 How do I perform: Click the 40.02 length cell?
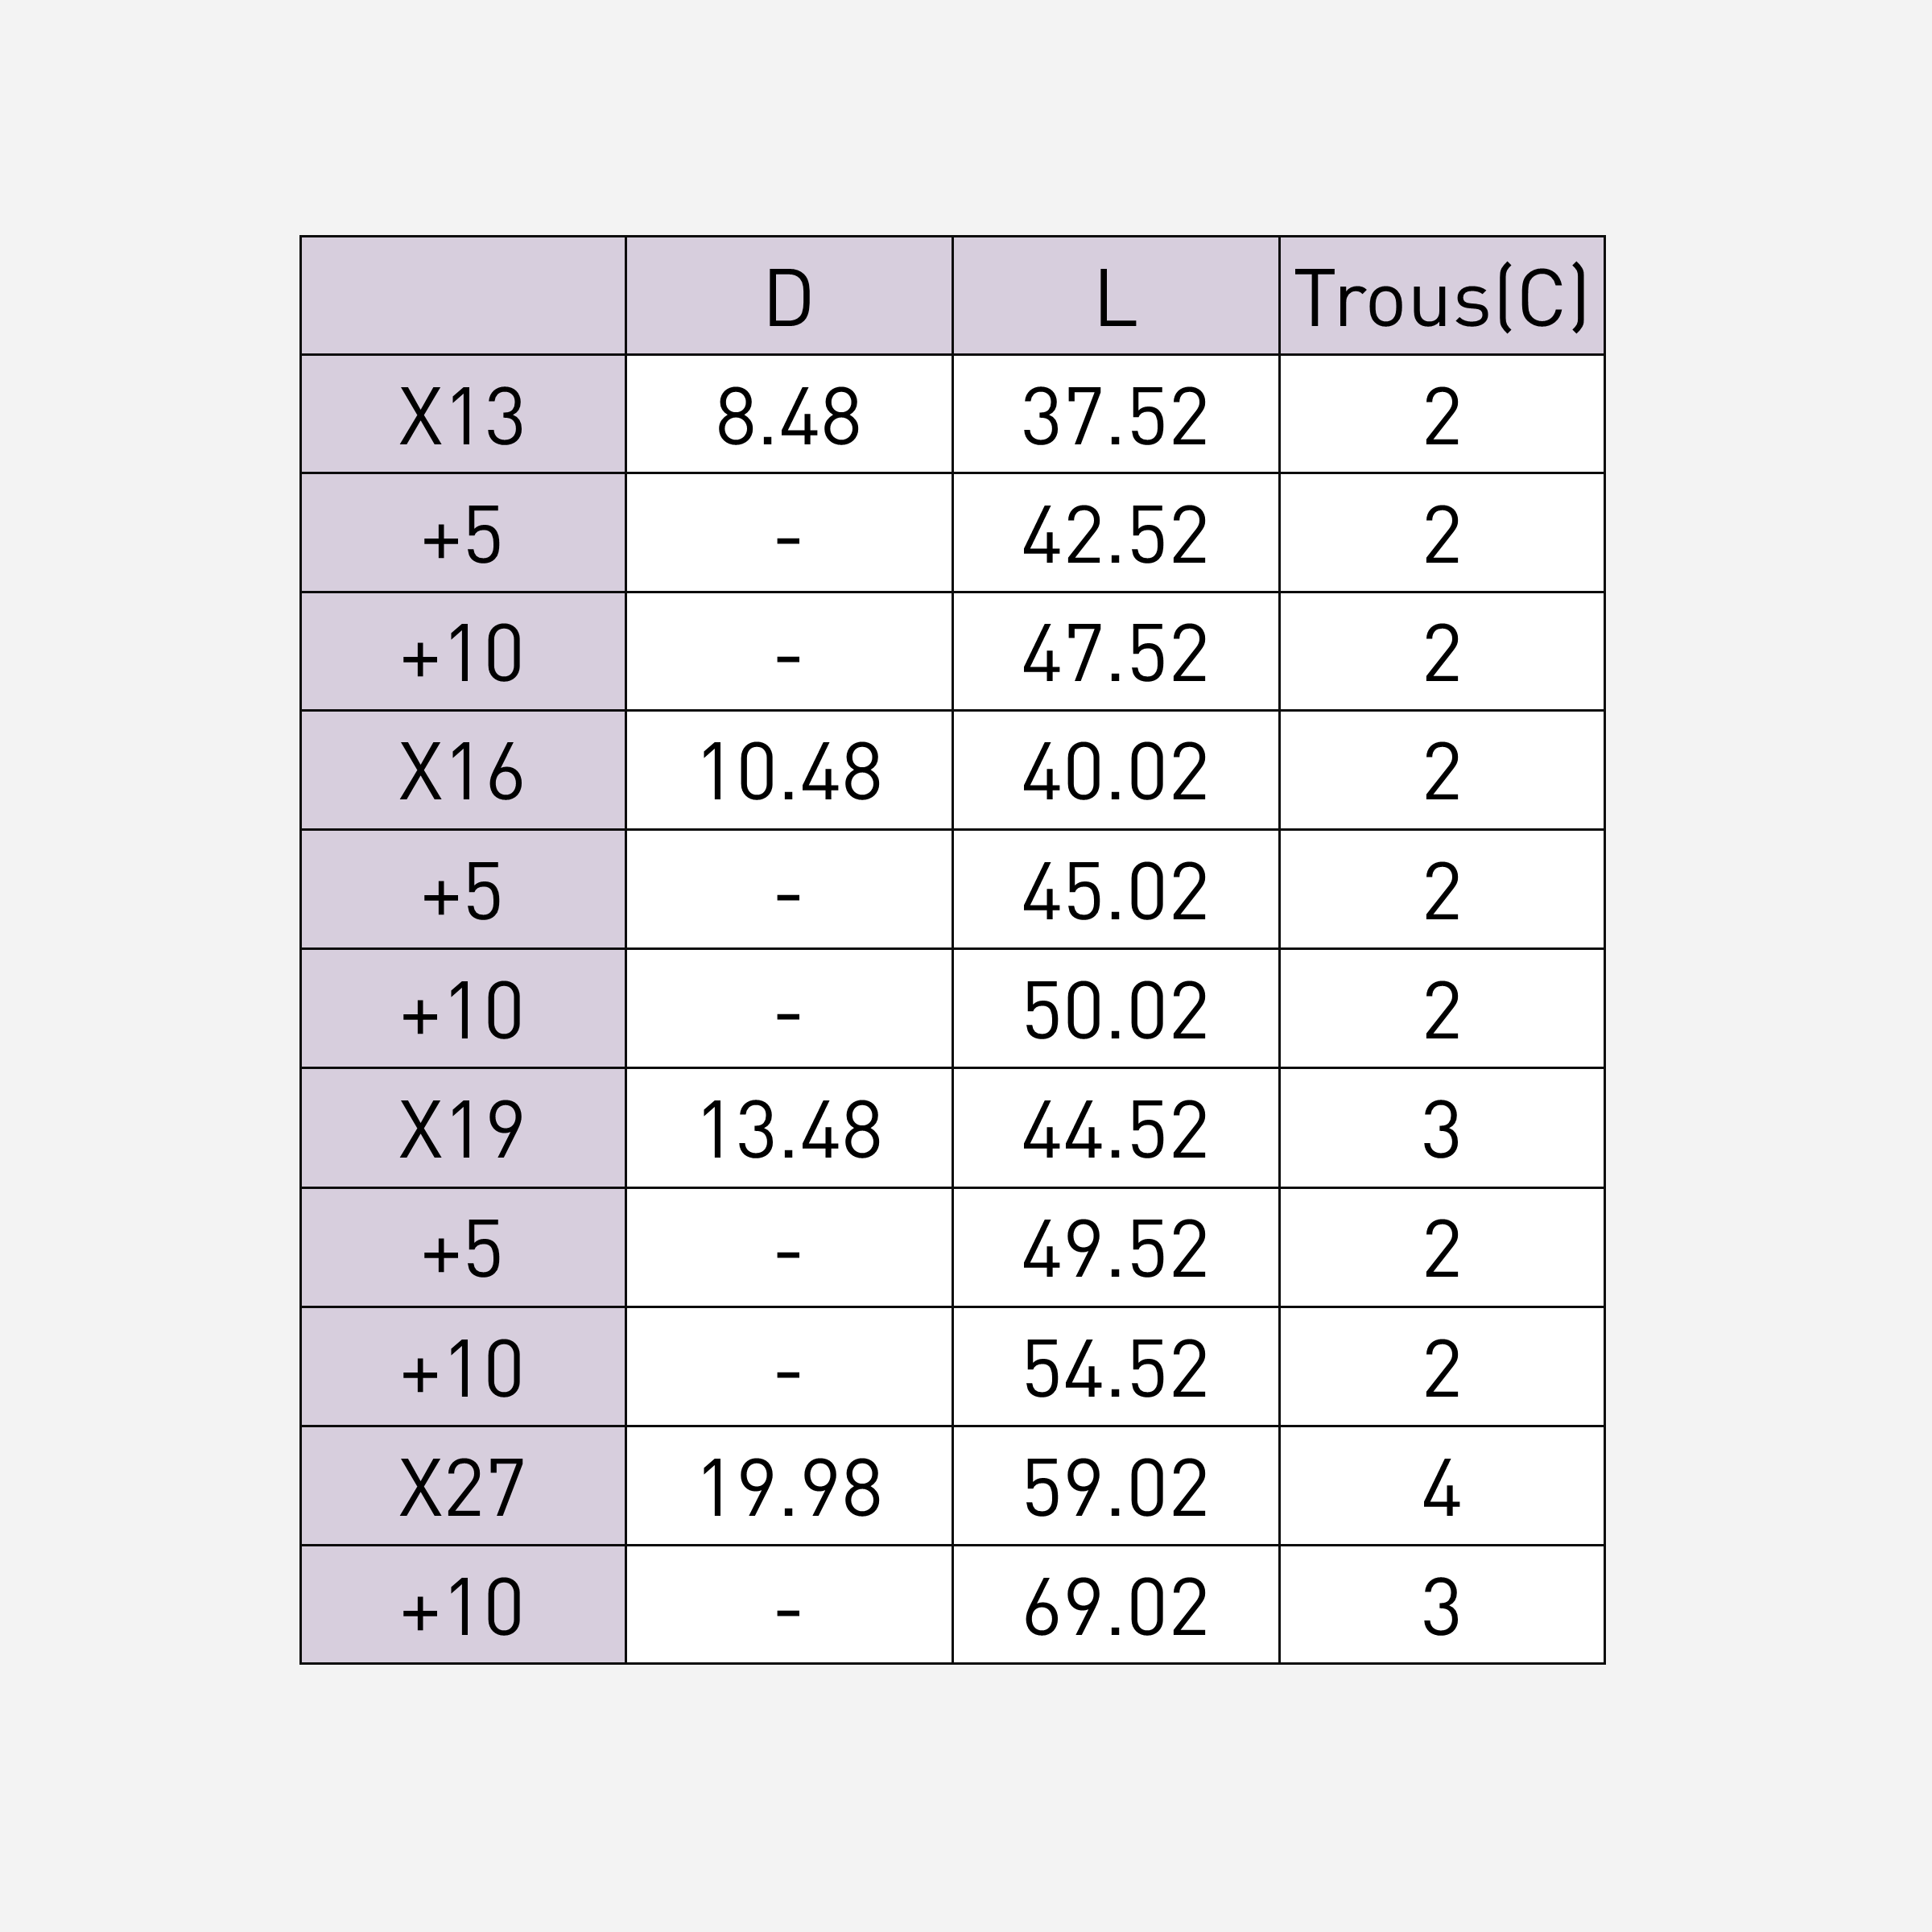click(1115, 770)
